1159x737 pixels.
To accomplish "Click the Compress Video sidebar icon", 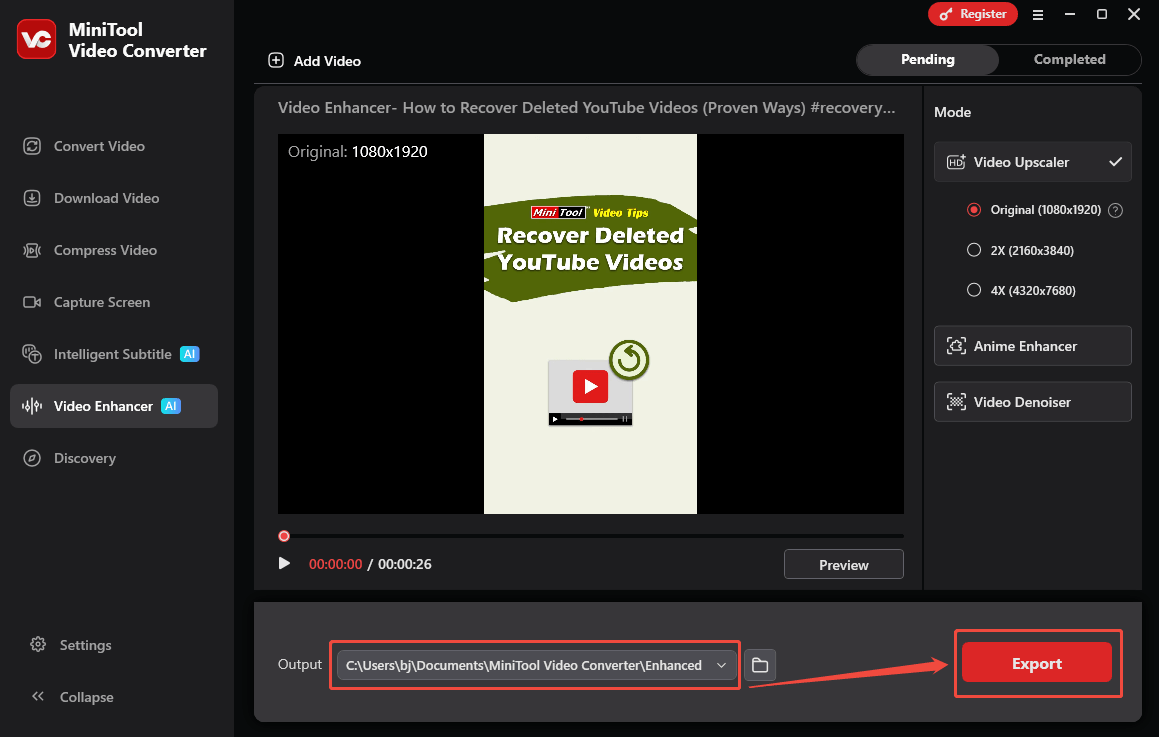I will click(x=32, y=251).
